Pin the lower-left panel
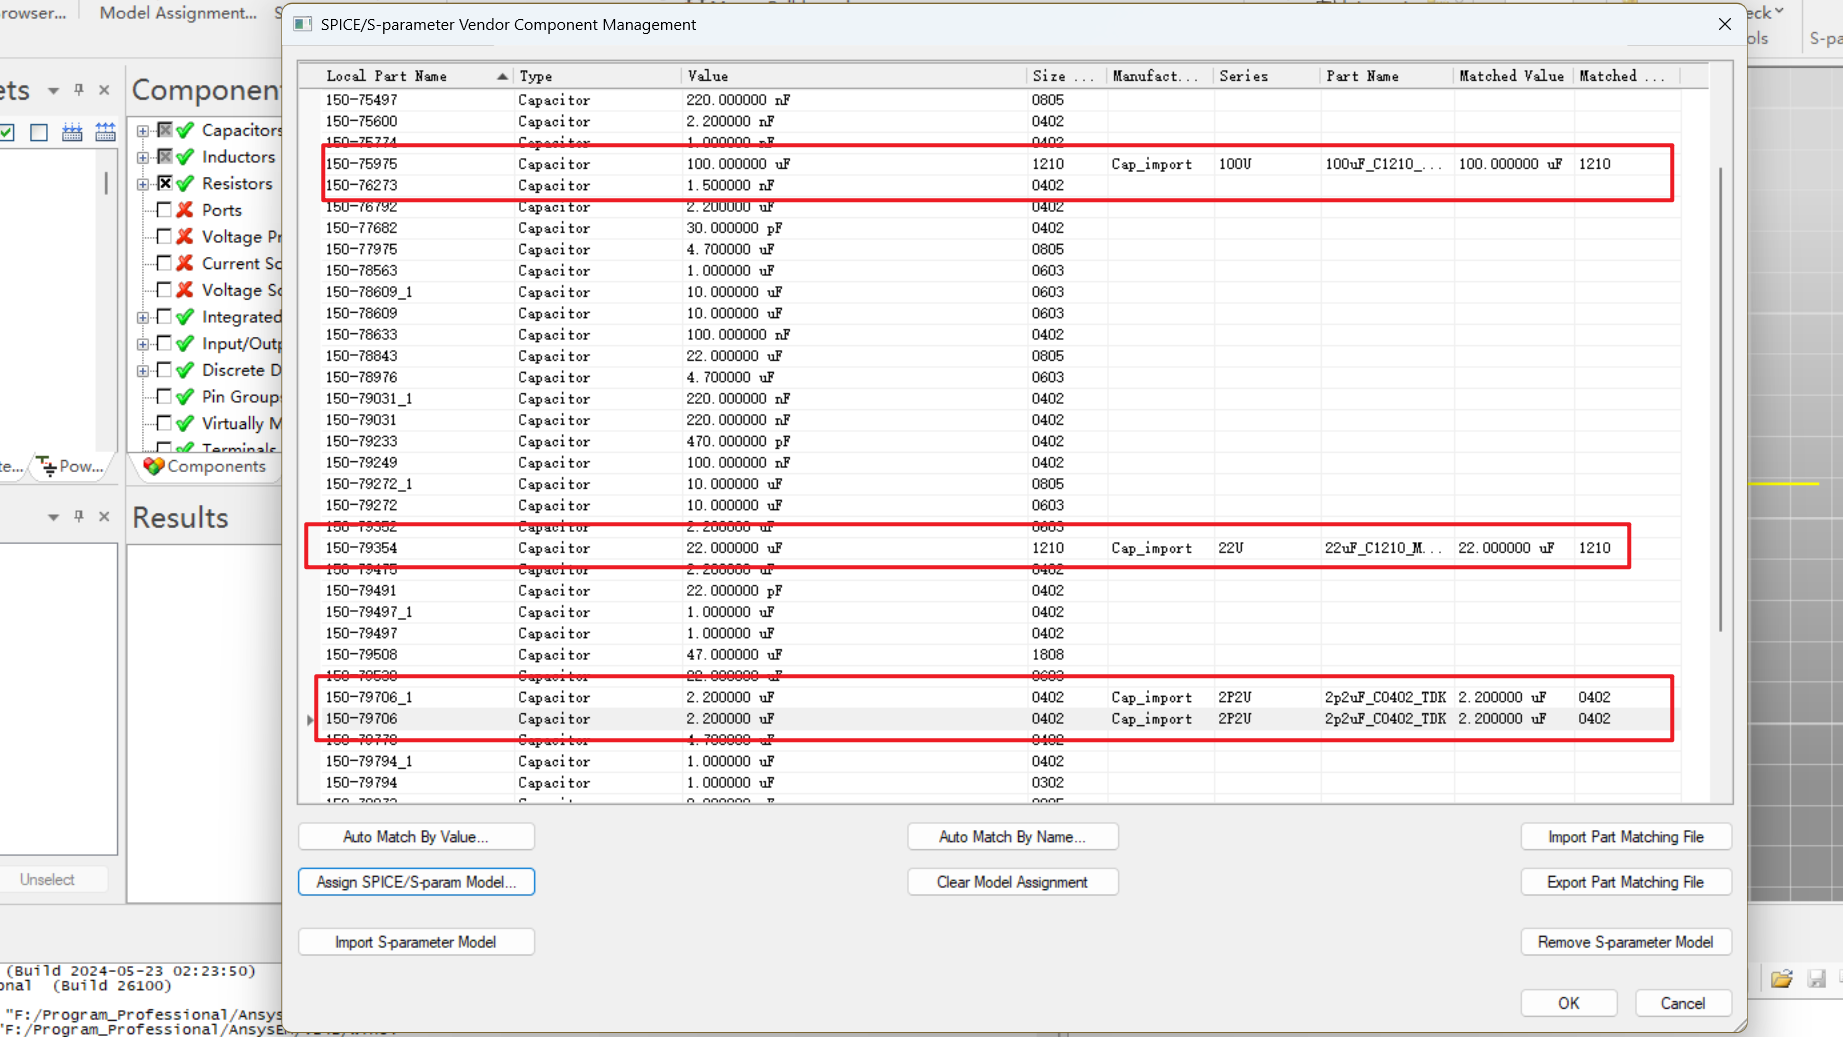The height and width of the screenshot is (1037, 1843). [79, 516]
